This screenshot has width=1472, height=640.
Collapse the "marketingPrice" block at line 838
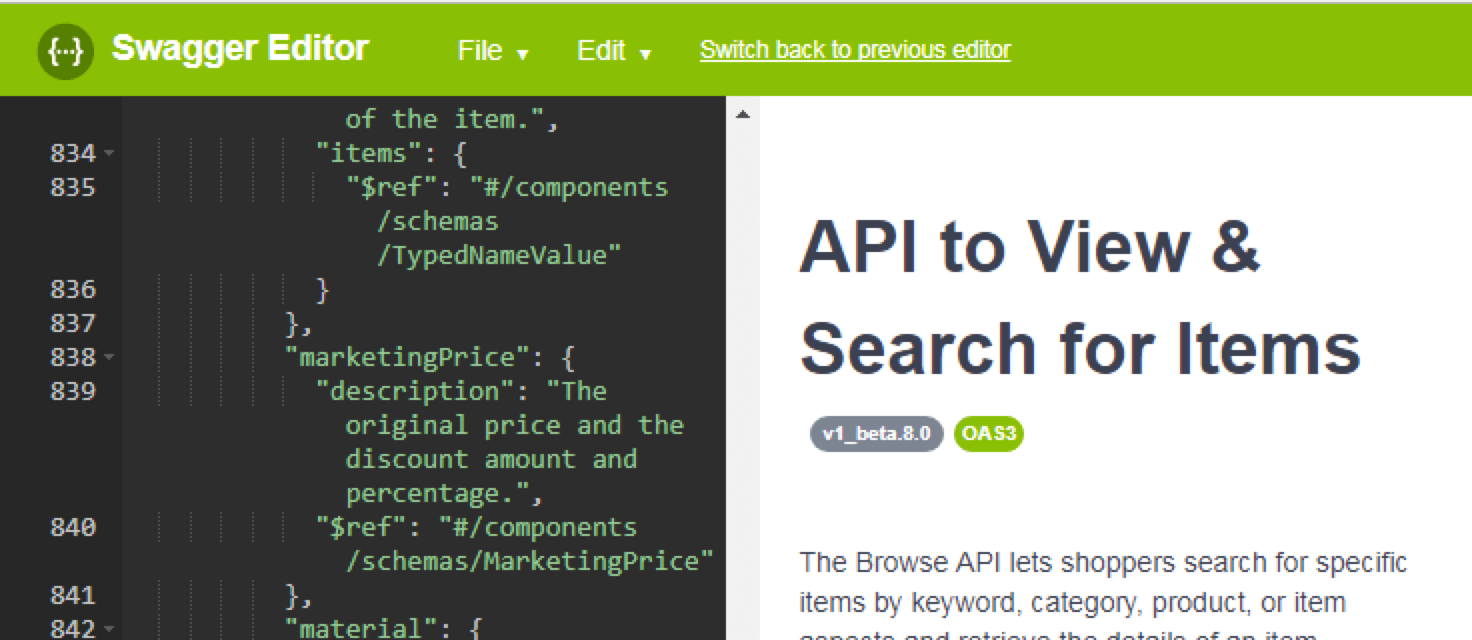(108, 358)
